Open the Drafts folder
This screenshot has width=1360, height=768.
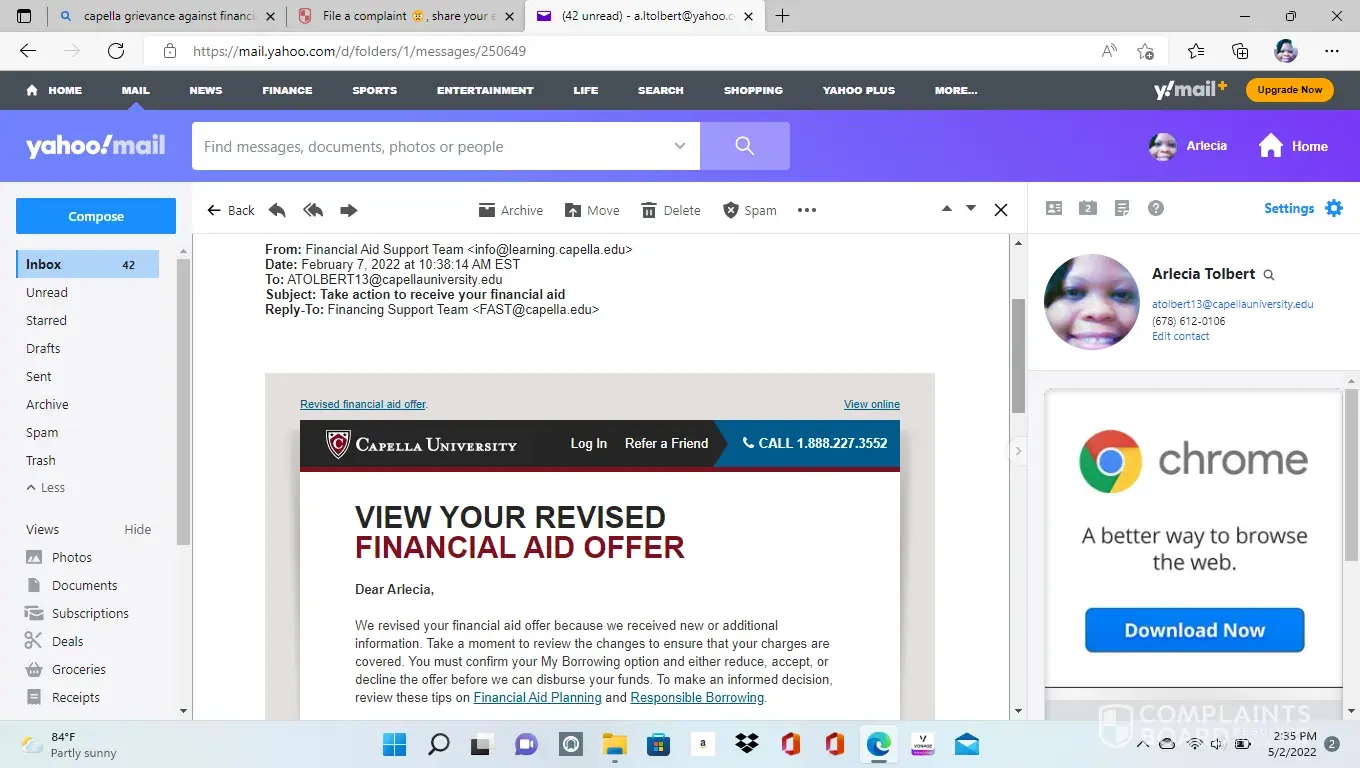tap(43, 348)
